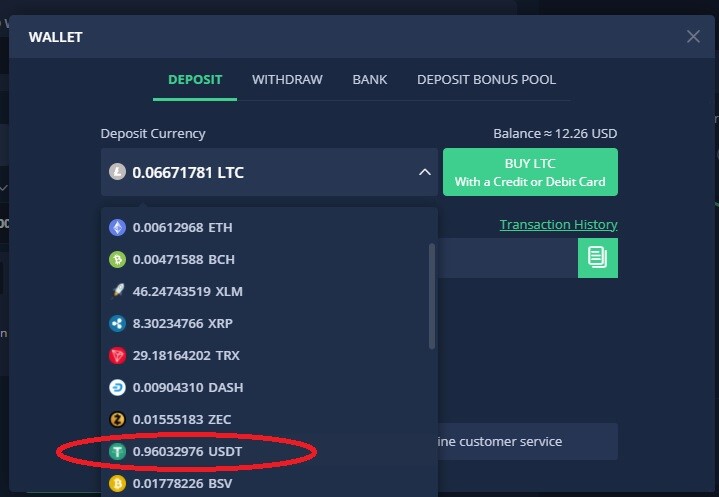The height and width of the screenshot is (497, 719).
Task: Open the Transaction History link
Action: pos(559,225)
